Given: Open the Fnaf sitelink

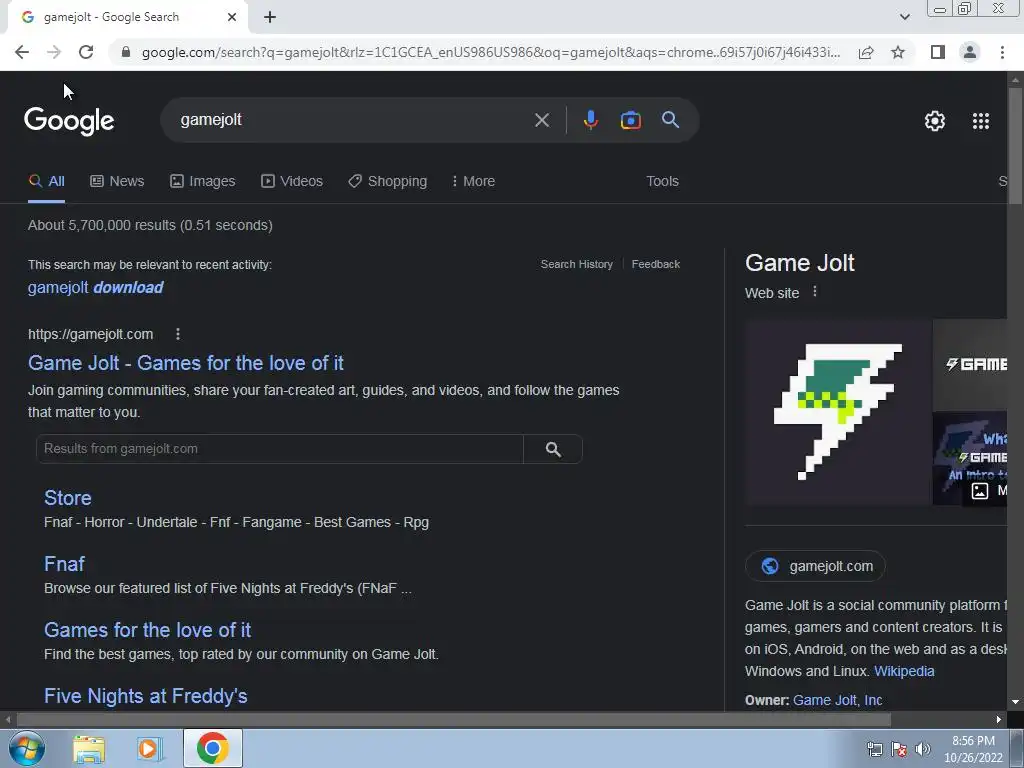Looking at the screenshot, I should tap(64, 564).
